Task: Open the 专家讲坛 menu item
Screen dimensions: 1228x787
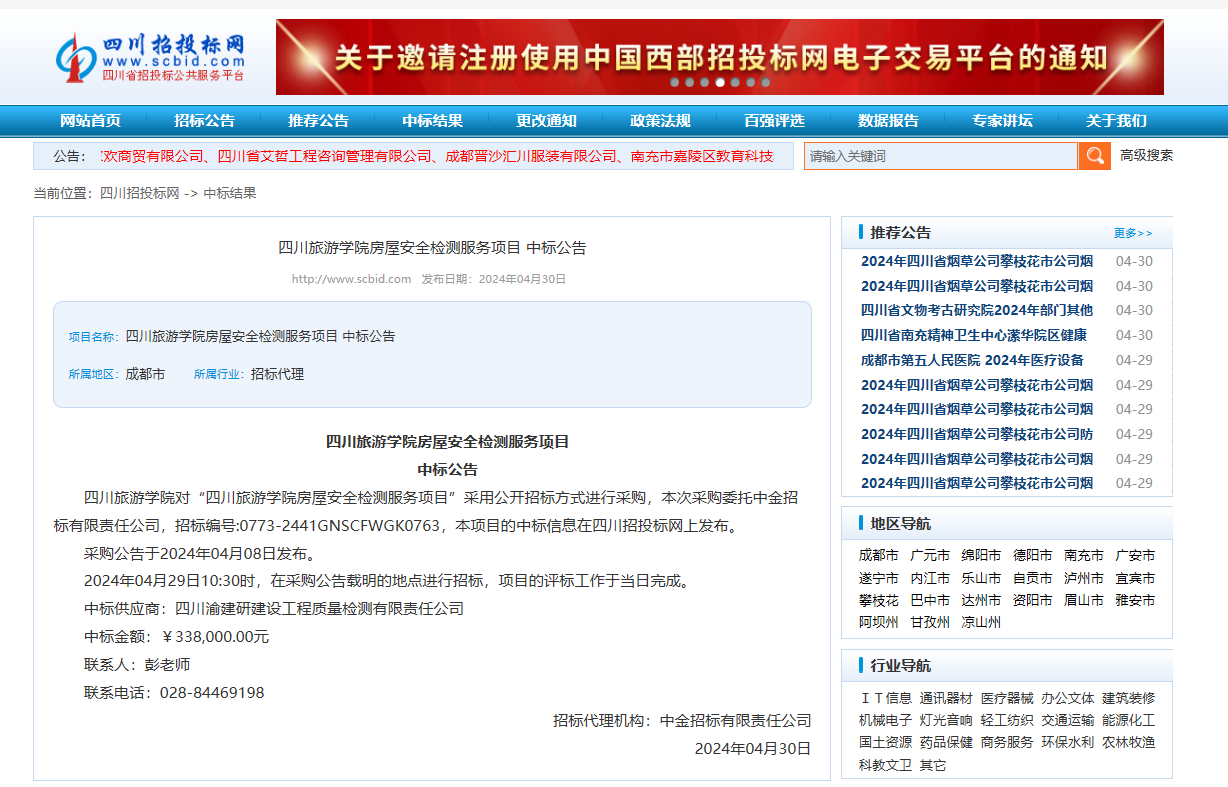Action: (x=1002, y=121)
